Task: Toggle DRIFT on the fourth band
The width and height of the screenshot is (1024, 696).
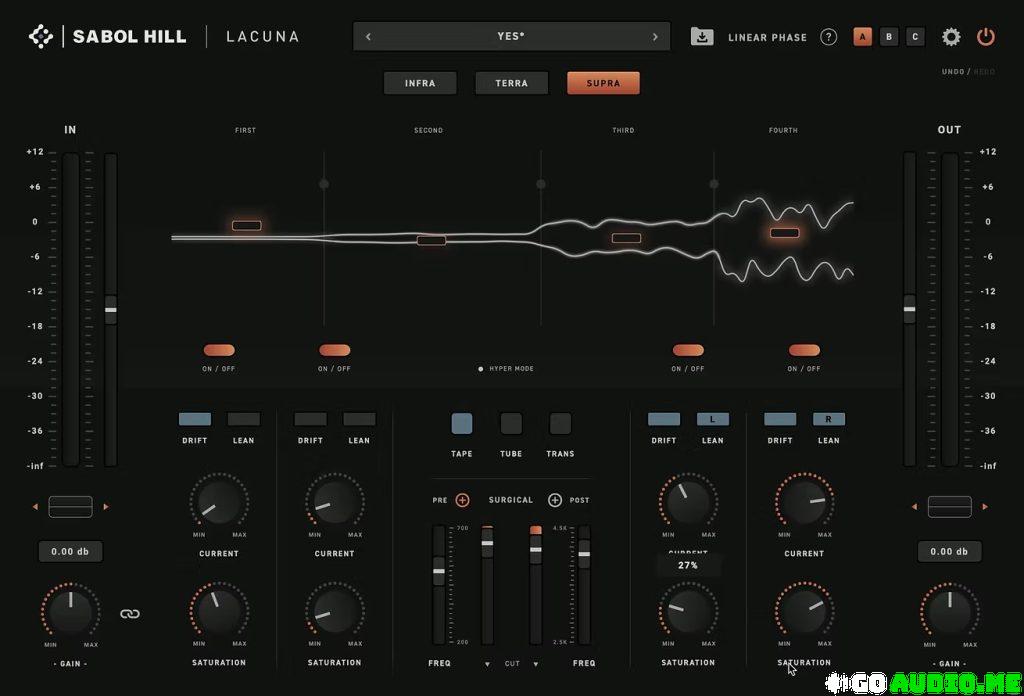Action: click(780, 419)
